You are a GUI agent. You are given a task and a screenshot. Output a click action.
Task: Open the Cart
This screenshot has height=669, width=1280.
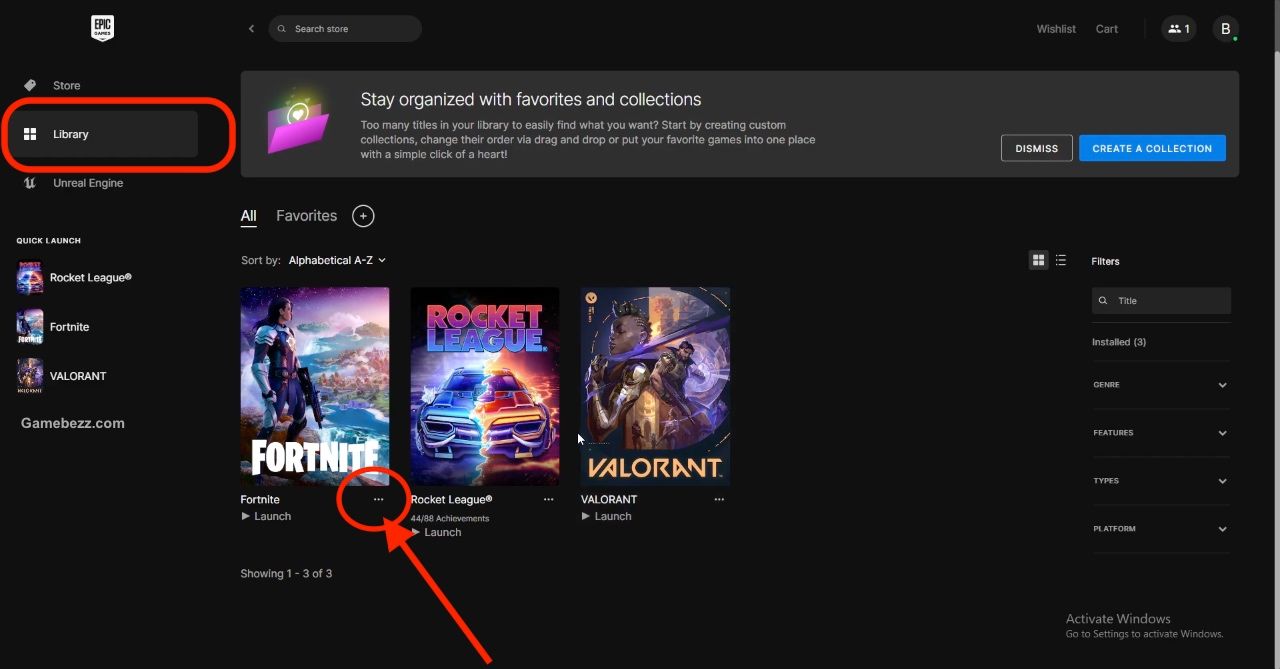[x=1107, y=29]
